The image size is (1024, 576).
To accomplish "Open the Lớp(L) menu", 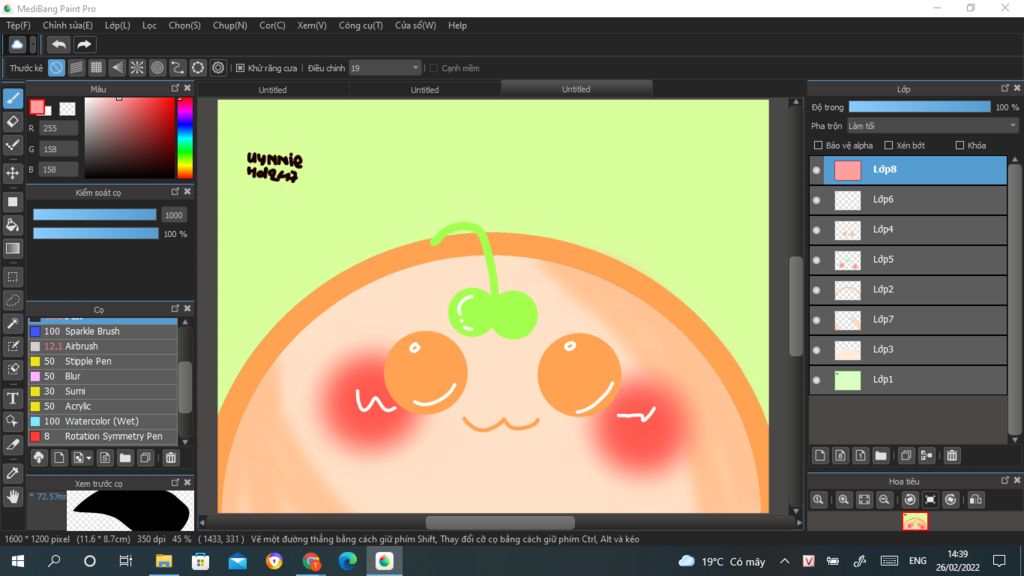I will (118, 25).
